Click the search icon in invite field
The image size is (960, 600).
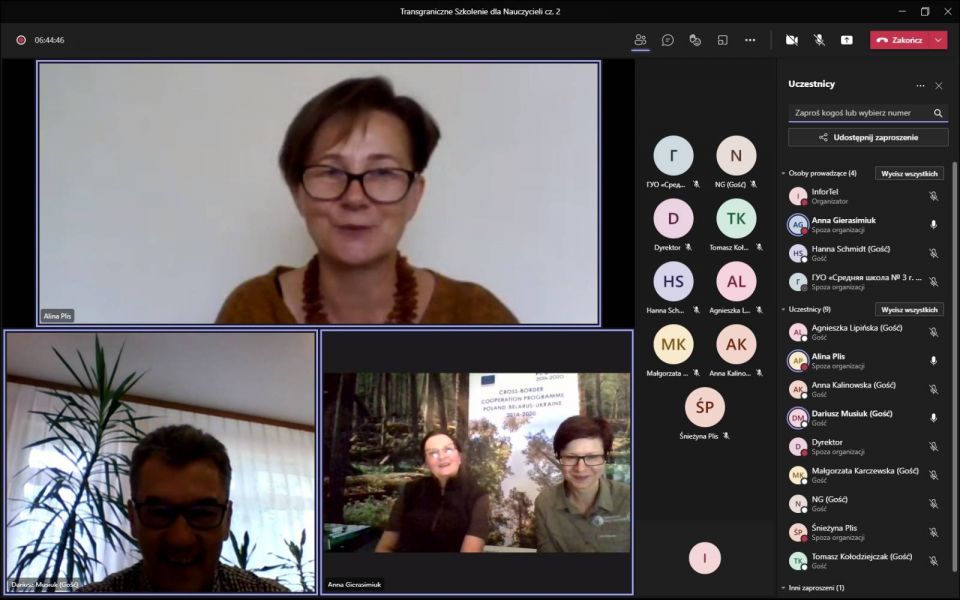pos(938,113)
